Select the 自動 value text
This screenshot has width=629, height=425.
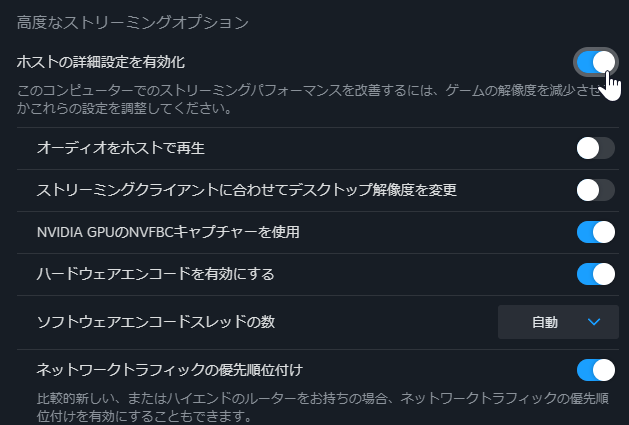545,322
